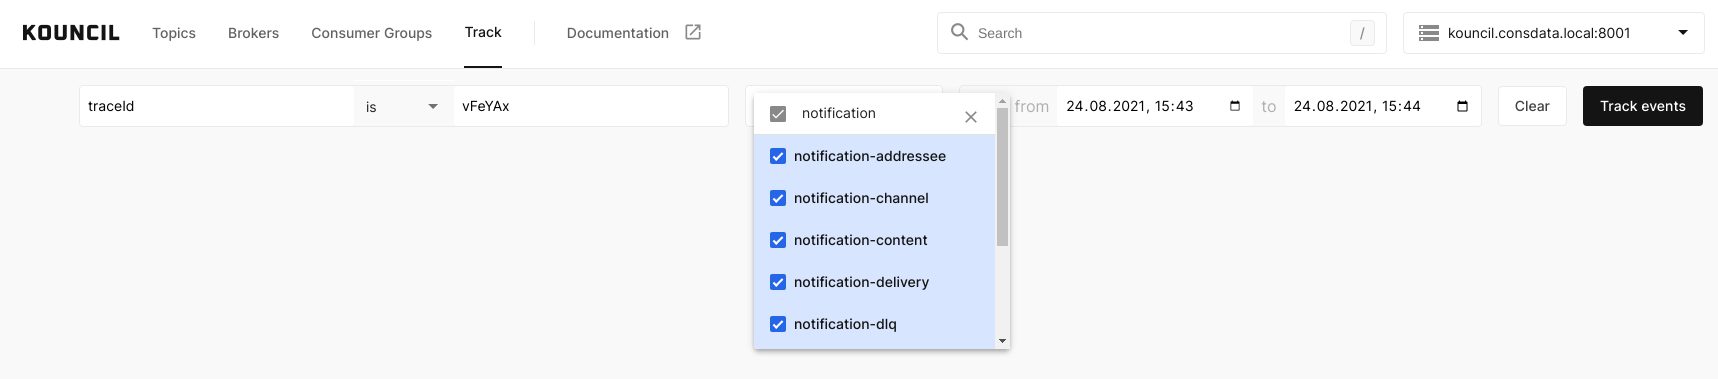The height and width of the screenshot is (379, 1718).
Task: Open Documentation external link icon
Action: coord(693,32)
